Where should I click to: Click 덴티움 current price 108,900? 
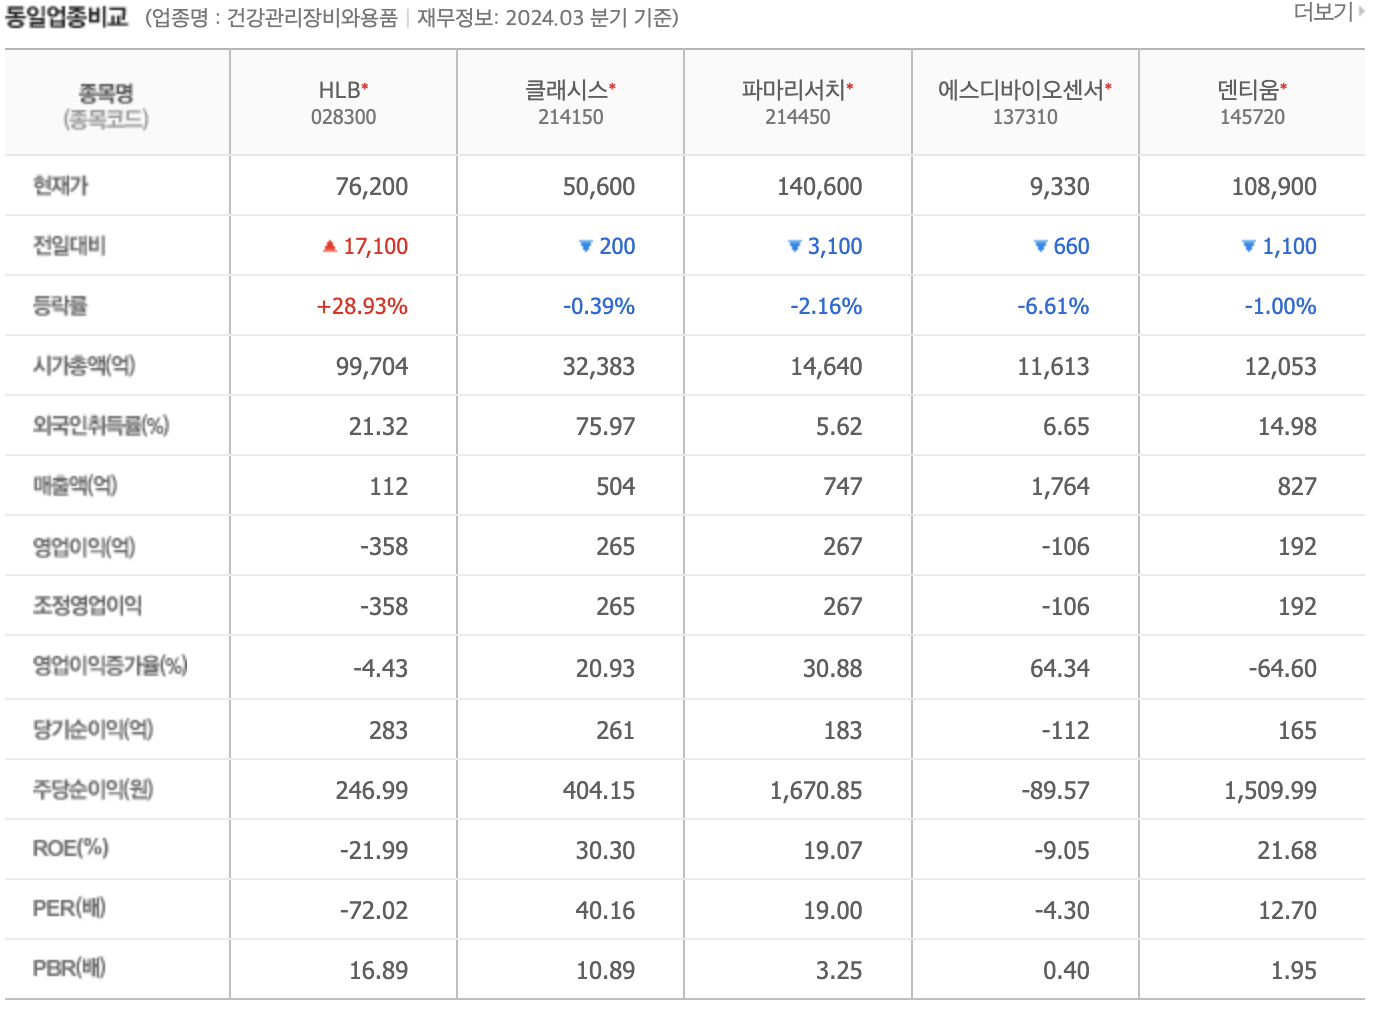(1274, 187)
